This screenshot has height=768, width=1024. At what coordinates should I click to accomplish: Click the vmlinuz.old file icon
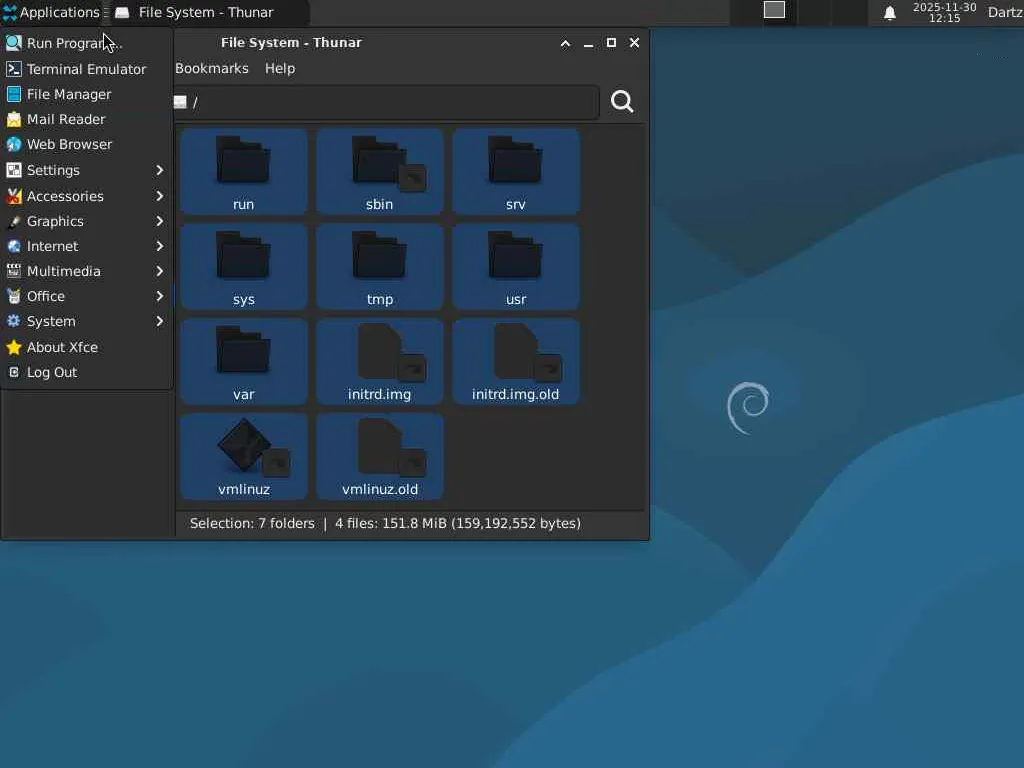tap(380, 446)
